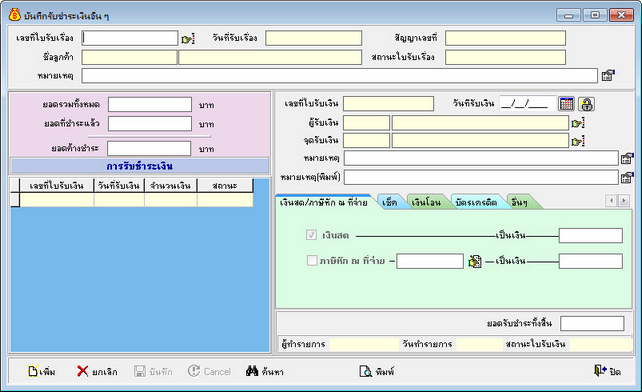Click the การรับชำระเงิน section header

140,166
